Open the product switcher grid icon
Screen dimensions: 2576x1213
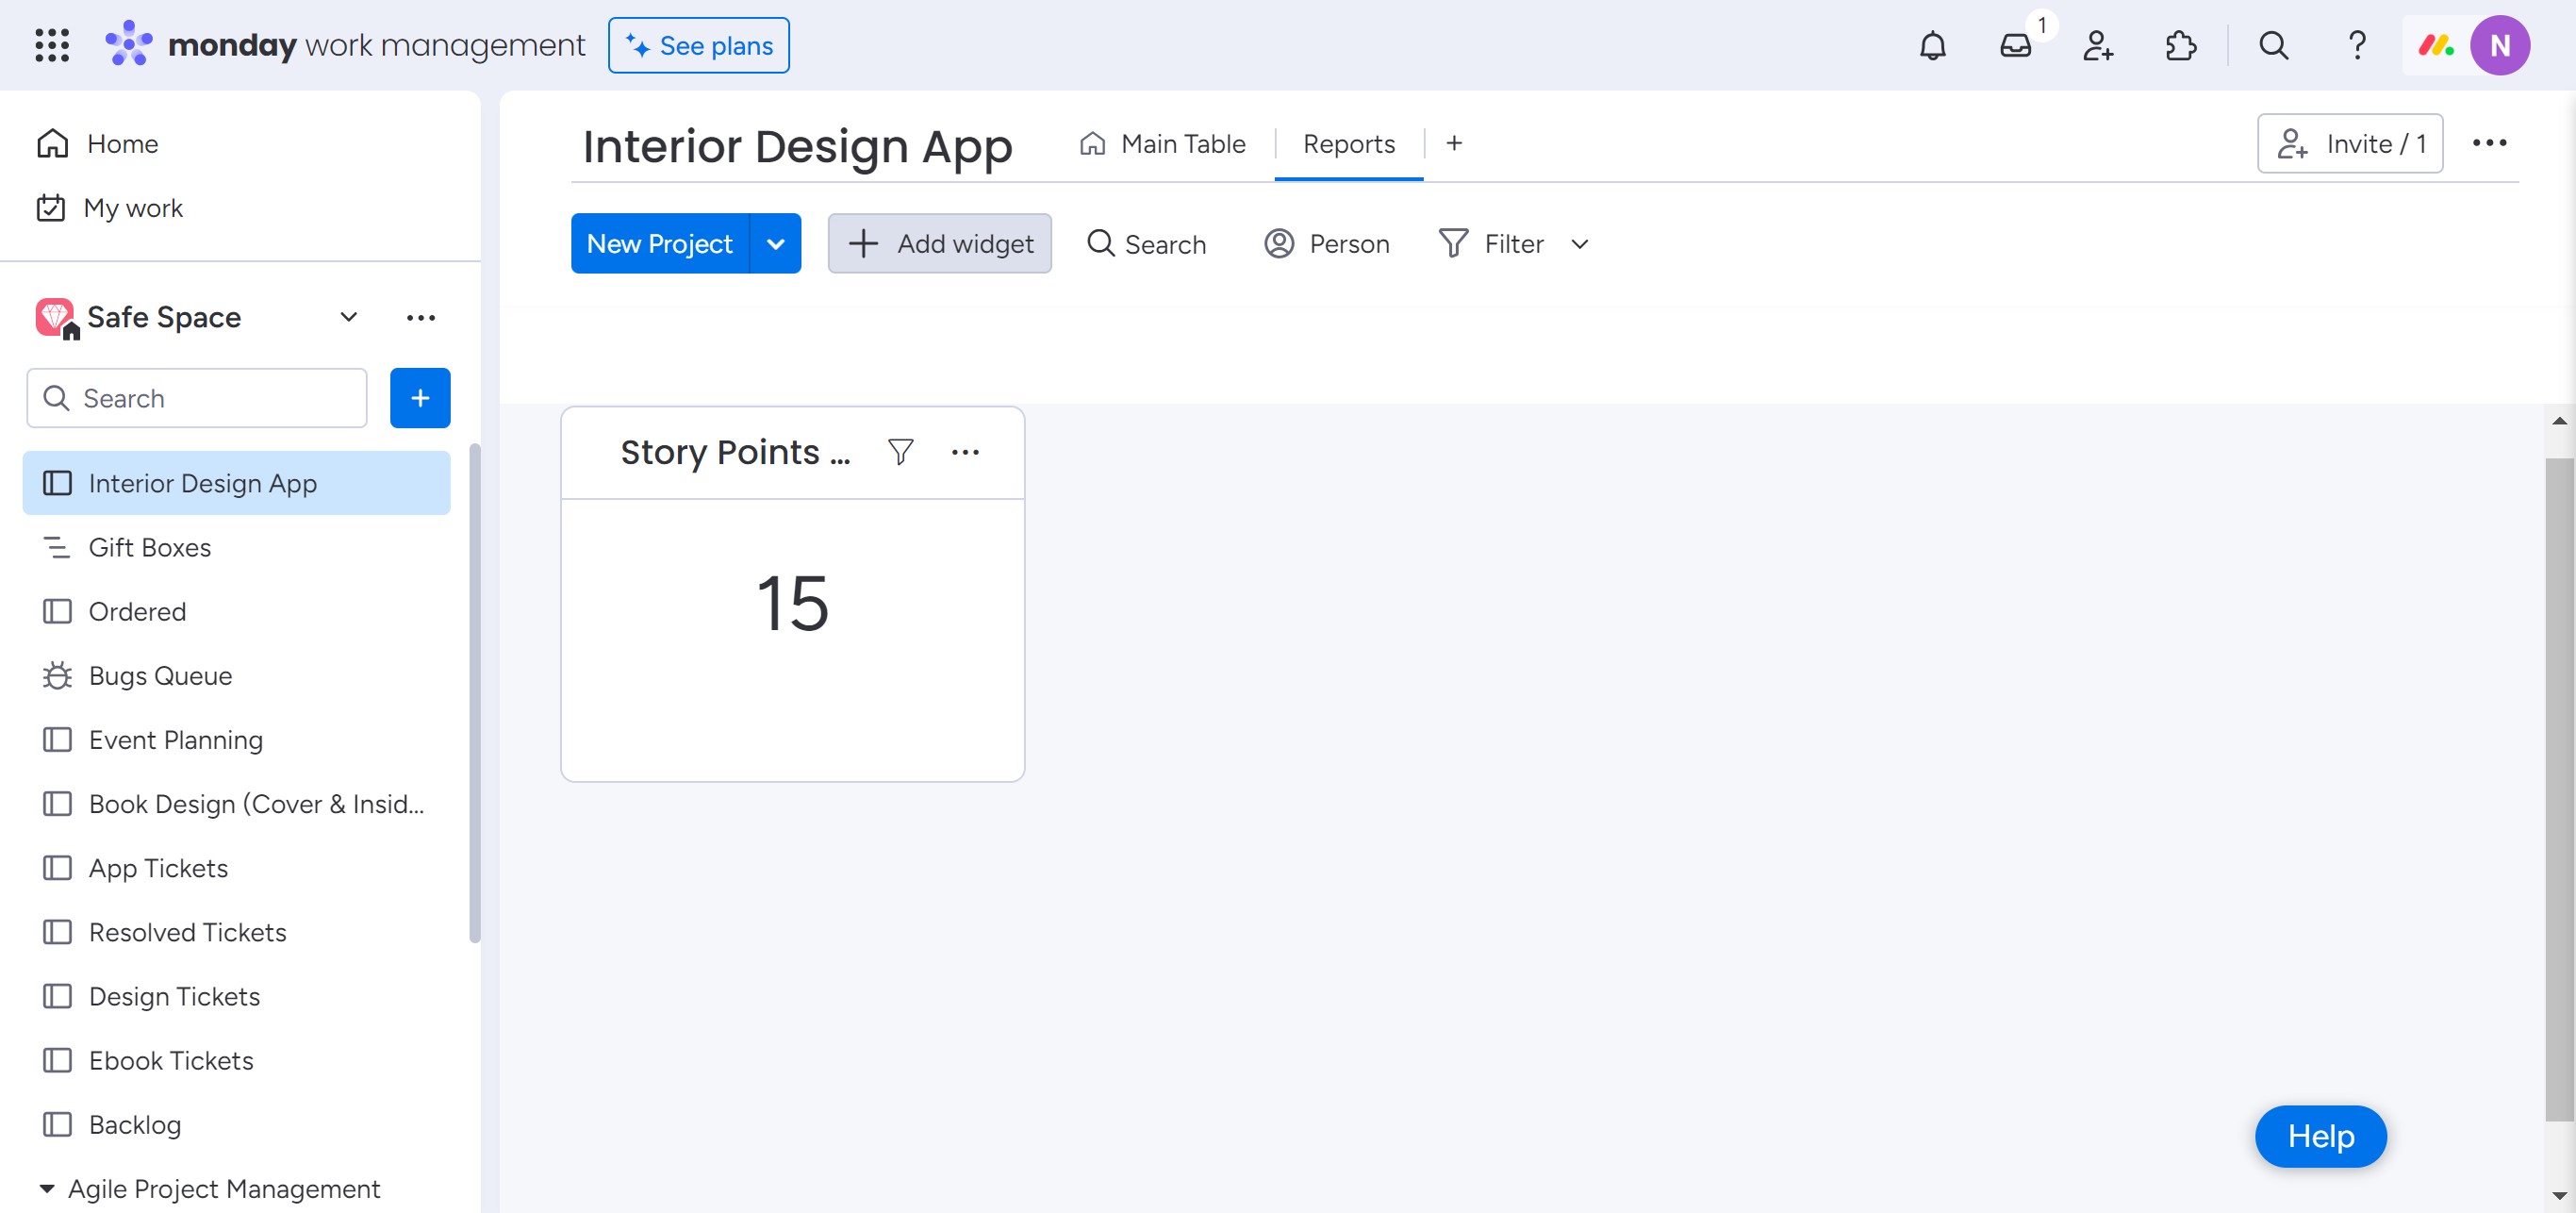pos(52,46)
